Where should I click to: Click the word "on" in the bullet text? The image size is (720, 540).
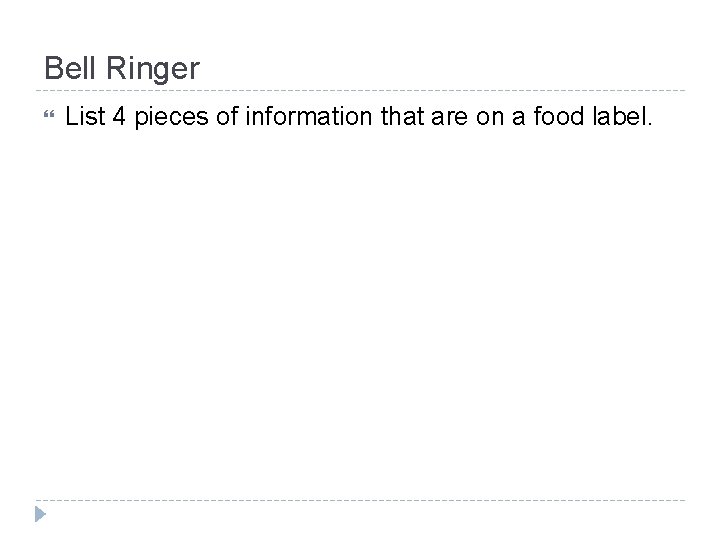(489, 118)
